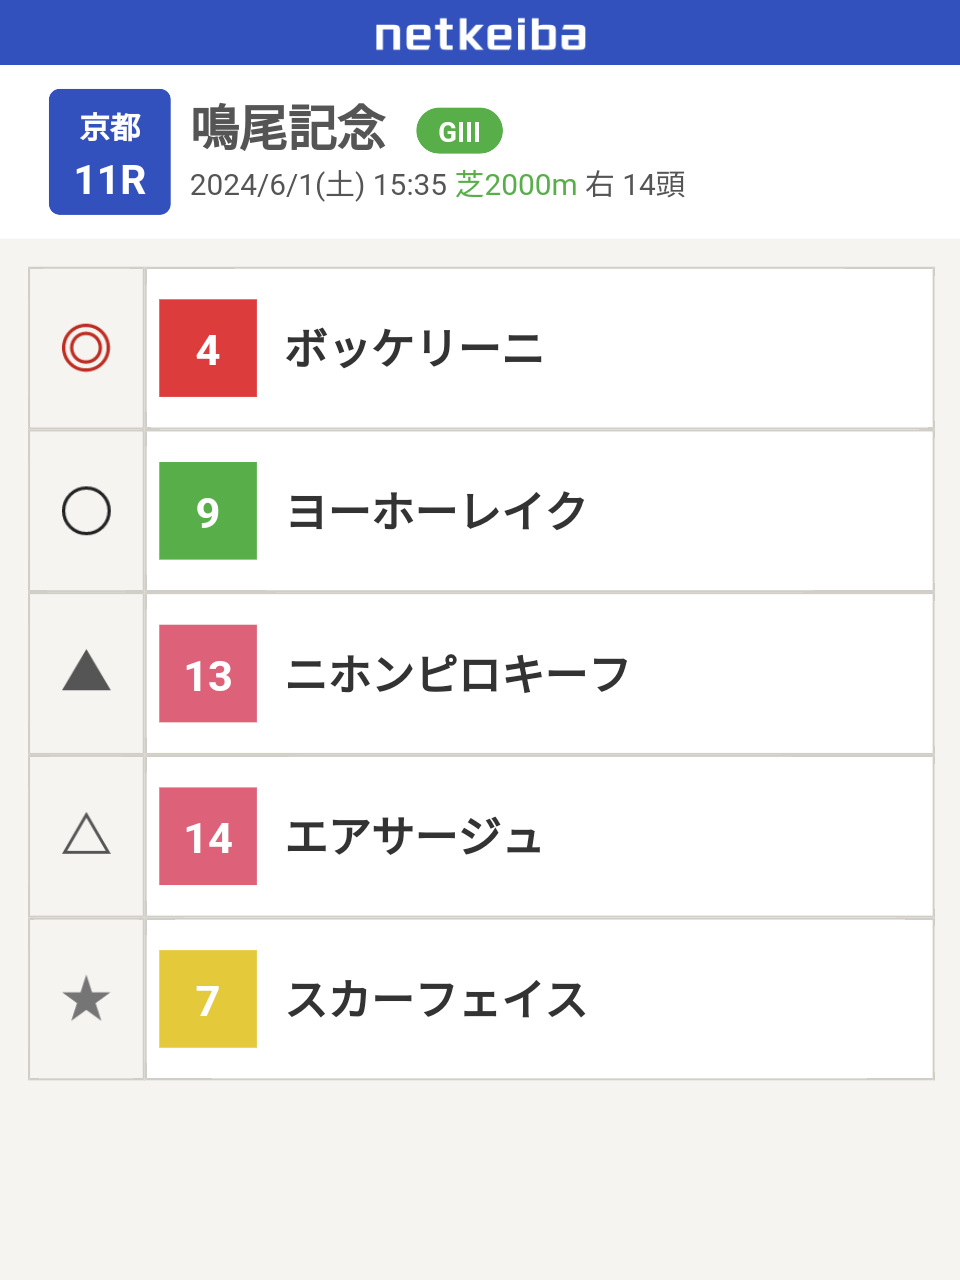Click the single circle mark for ヨーホーレイク
The height and width of the screenshot is (1280, 960).
(86, 511)
